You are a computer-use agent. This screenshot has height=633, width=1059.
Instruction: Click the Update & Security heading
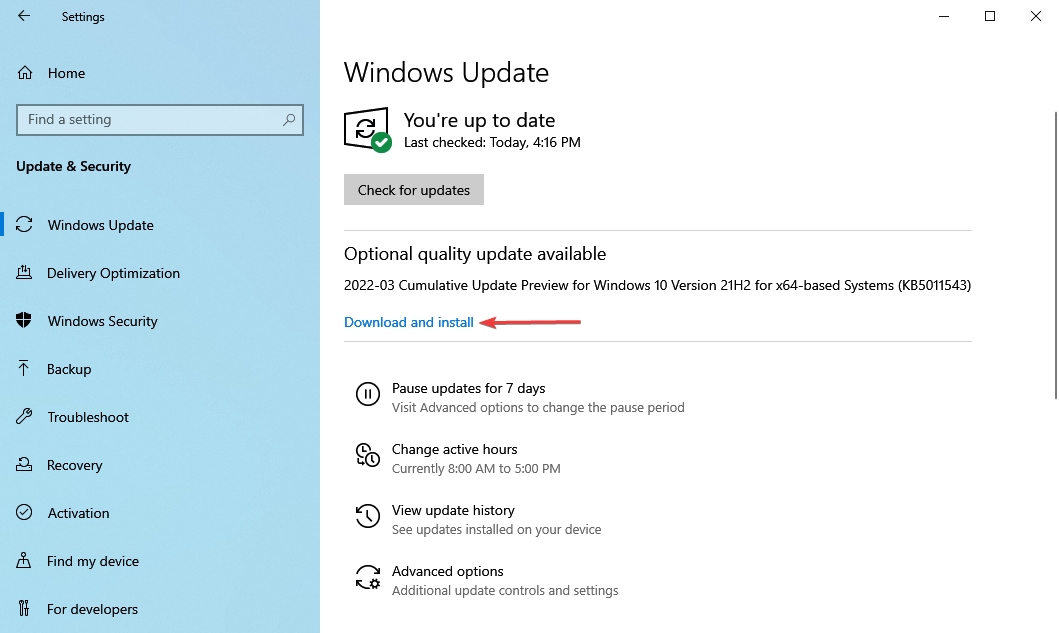(x=73, y=166)
